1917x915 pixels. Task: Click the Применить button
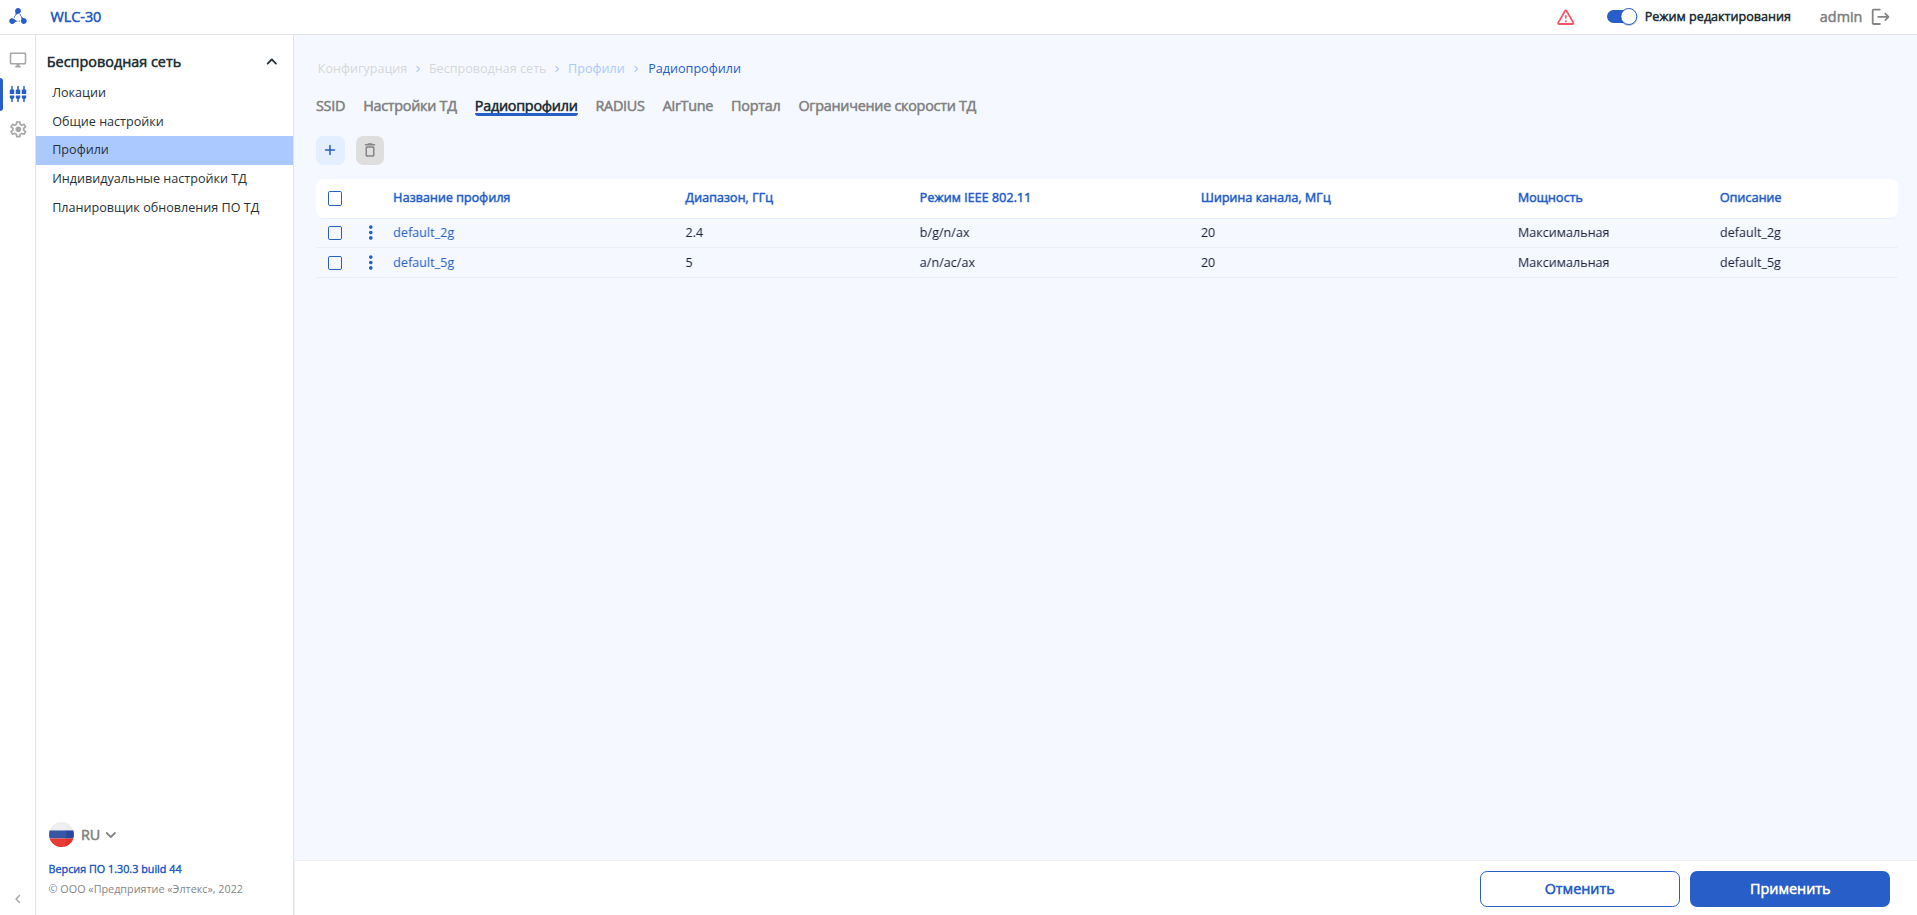point(1789,889)
